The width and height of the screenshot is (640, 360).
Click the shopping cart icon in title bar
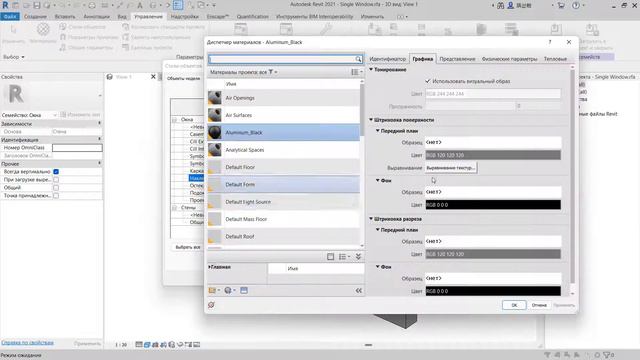click(561, 5)
